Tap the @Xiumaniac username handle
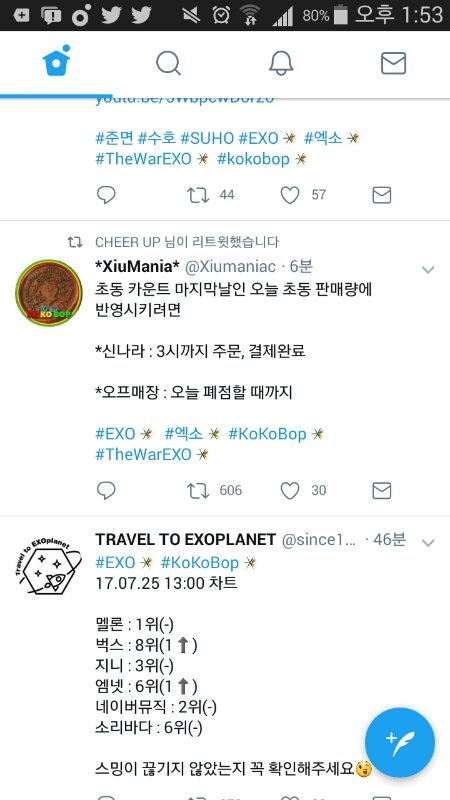The width and height of the screenshot is (450, 800). 230,266
